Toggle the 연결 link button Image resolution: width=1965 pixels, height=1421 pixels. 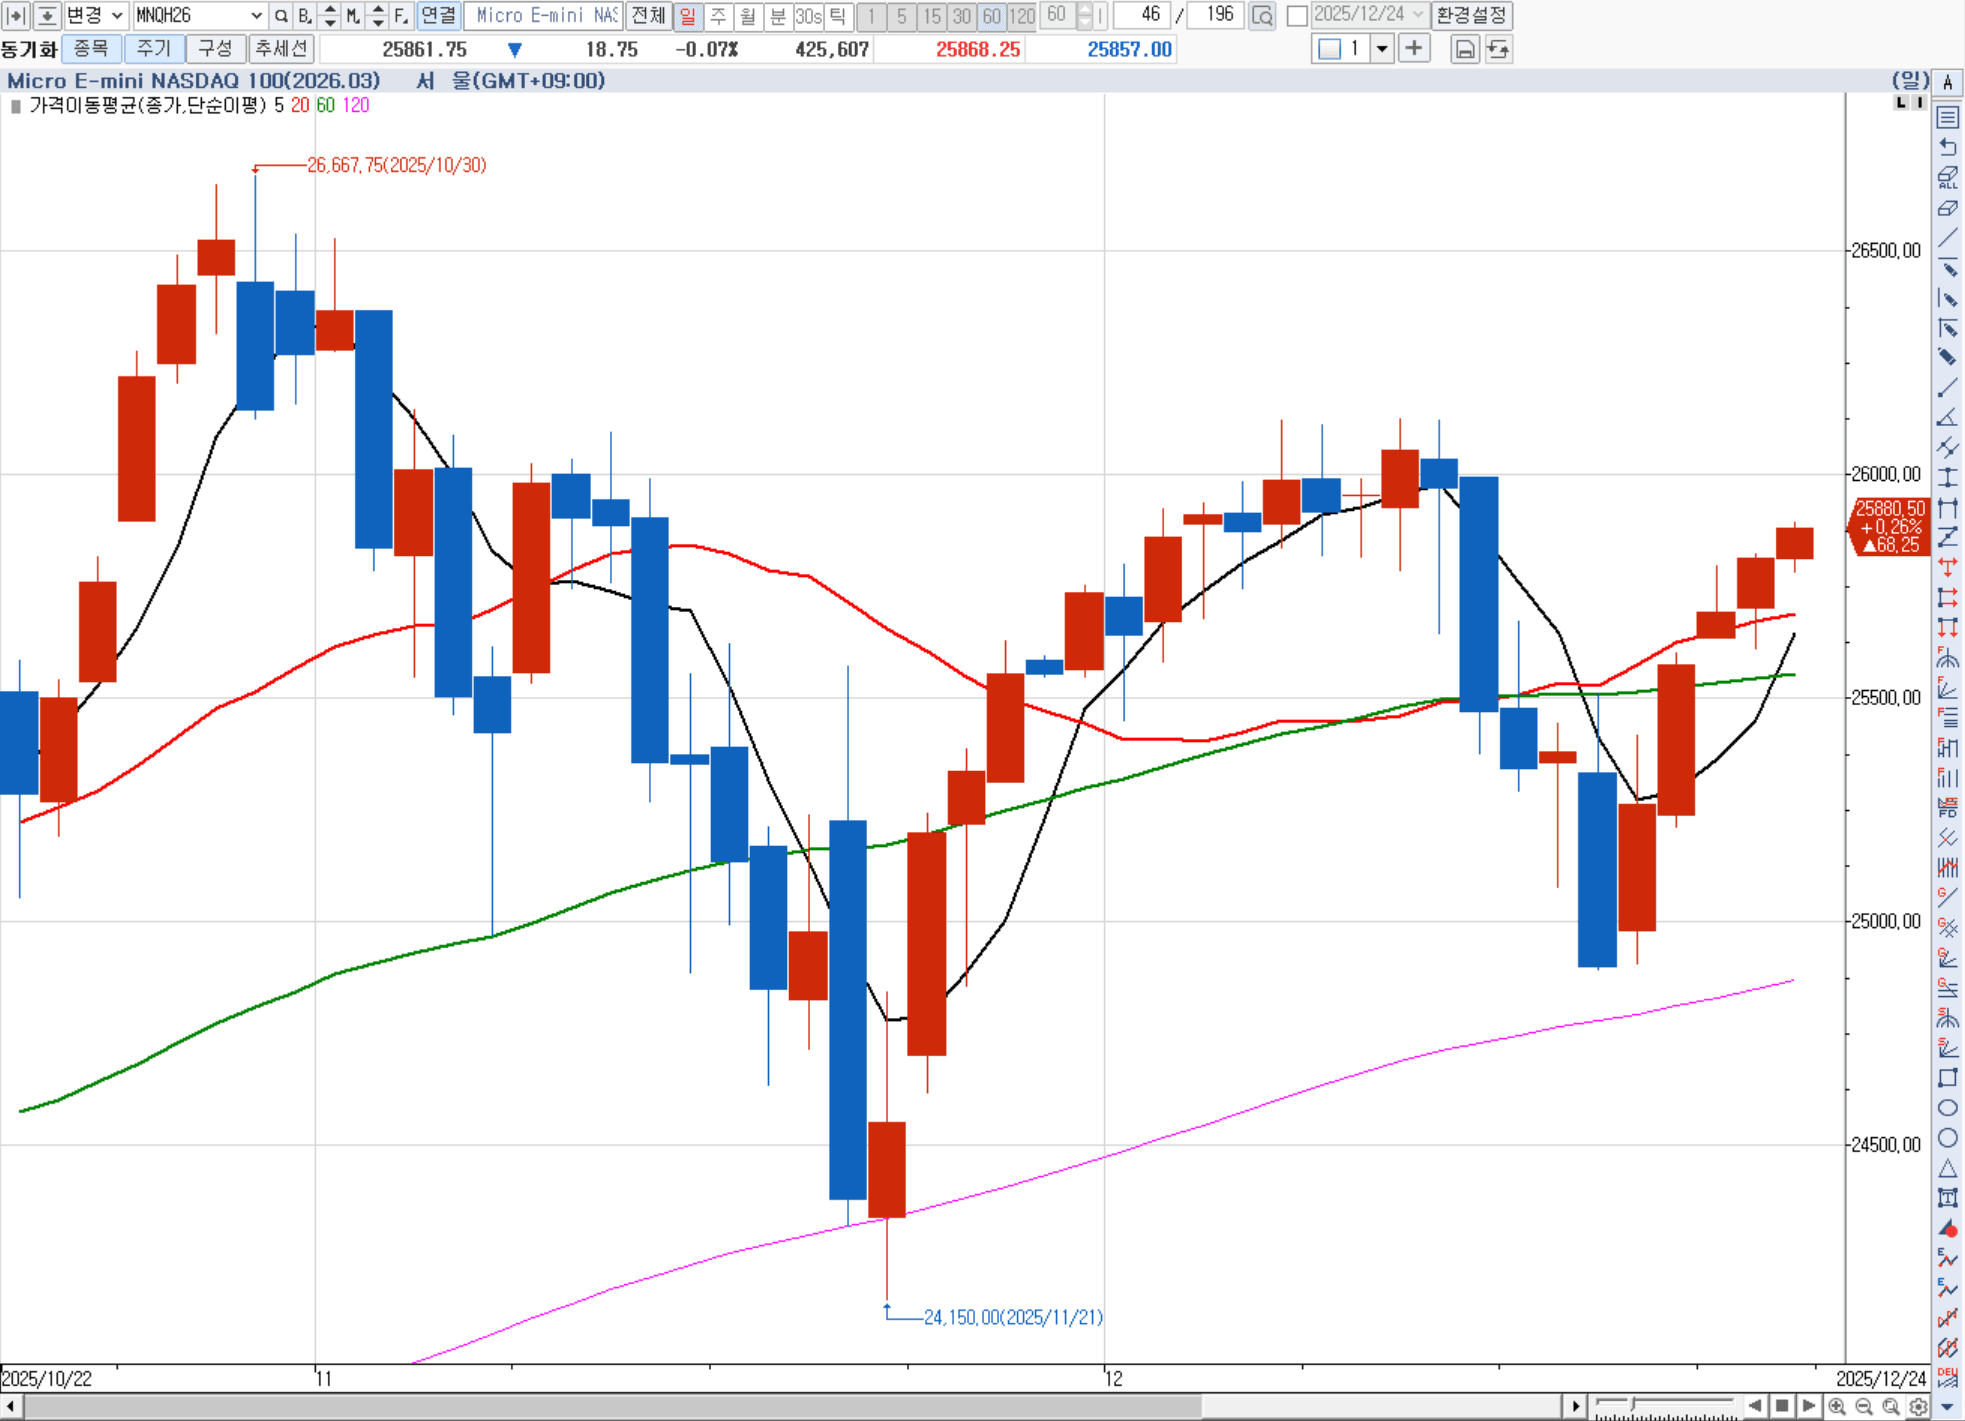point(438,15)
